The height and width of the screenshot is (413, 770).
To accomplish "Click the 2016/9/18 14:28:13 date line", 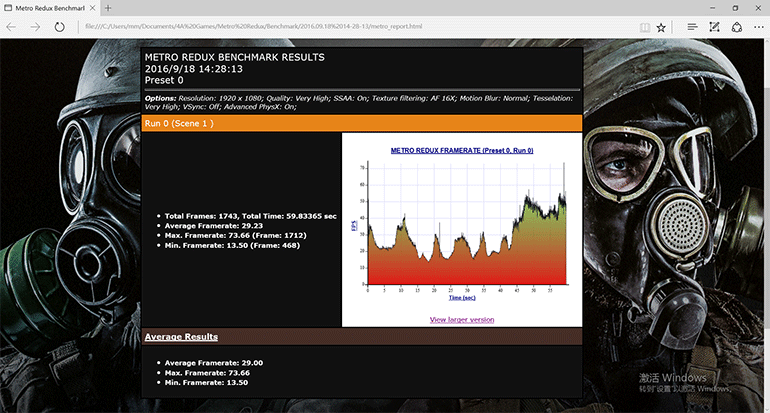I will [x=193, y=69].
